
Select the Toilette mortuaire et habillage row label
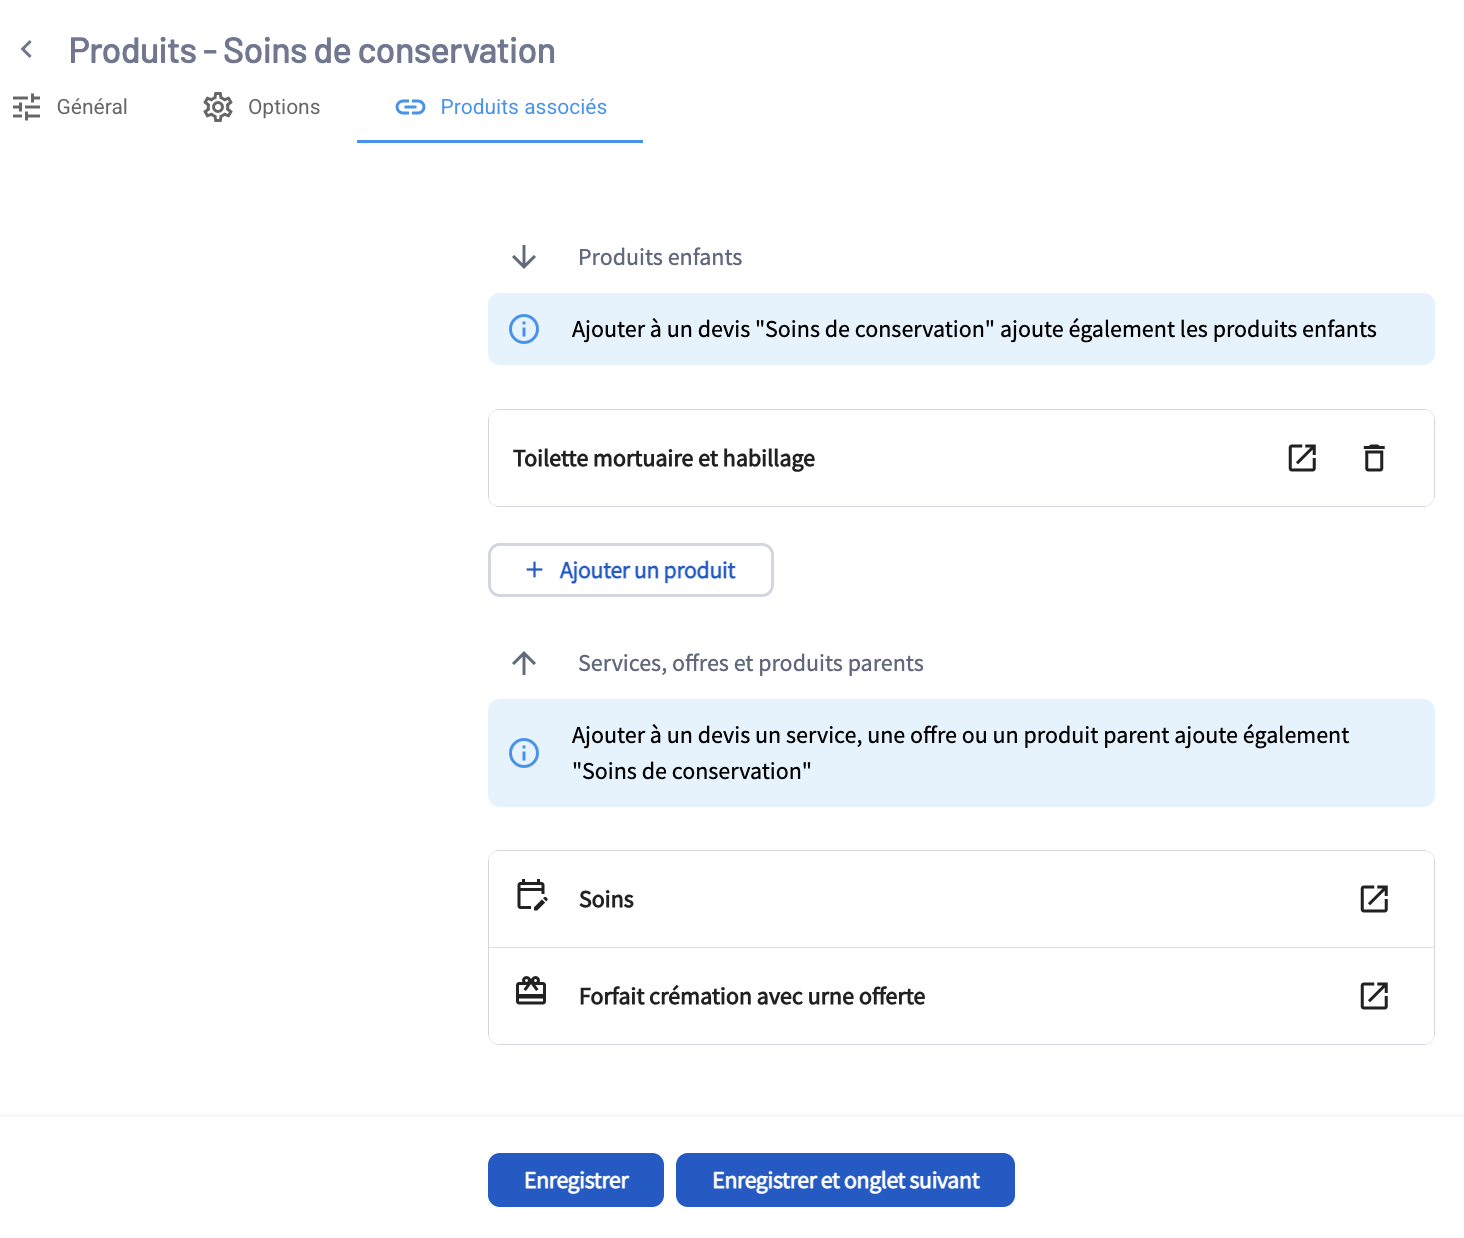663,458
